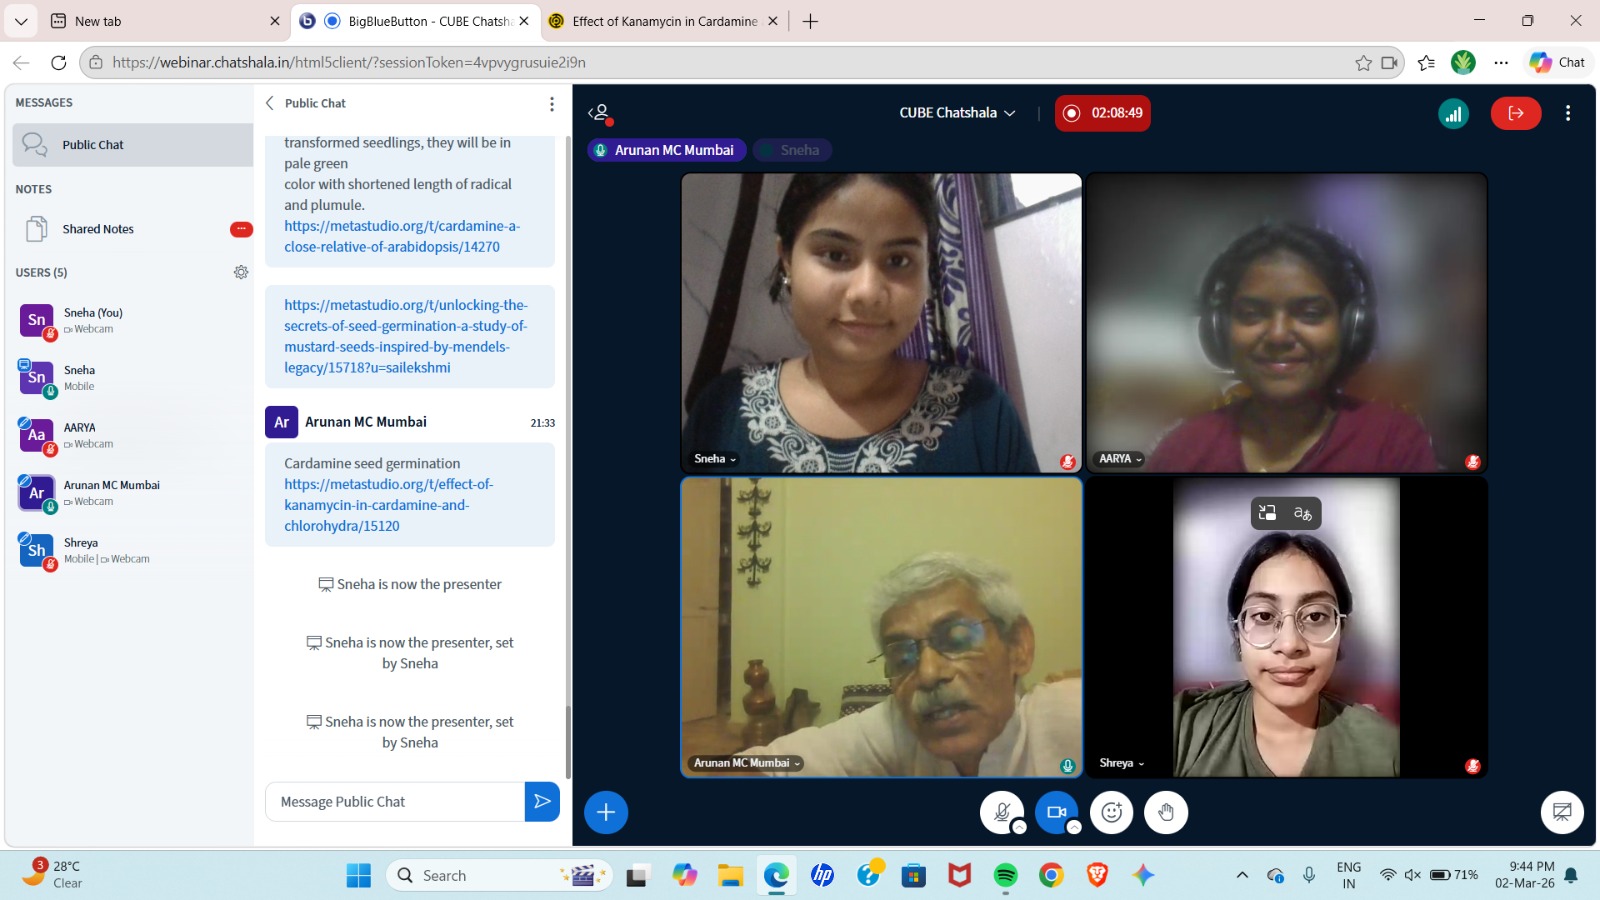Send the chat message with arrow icon
This screenshot has height=900, width=1600.
pos(542,801)
